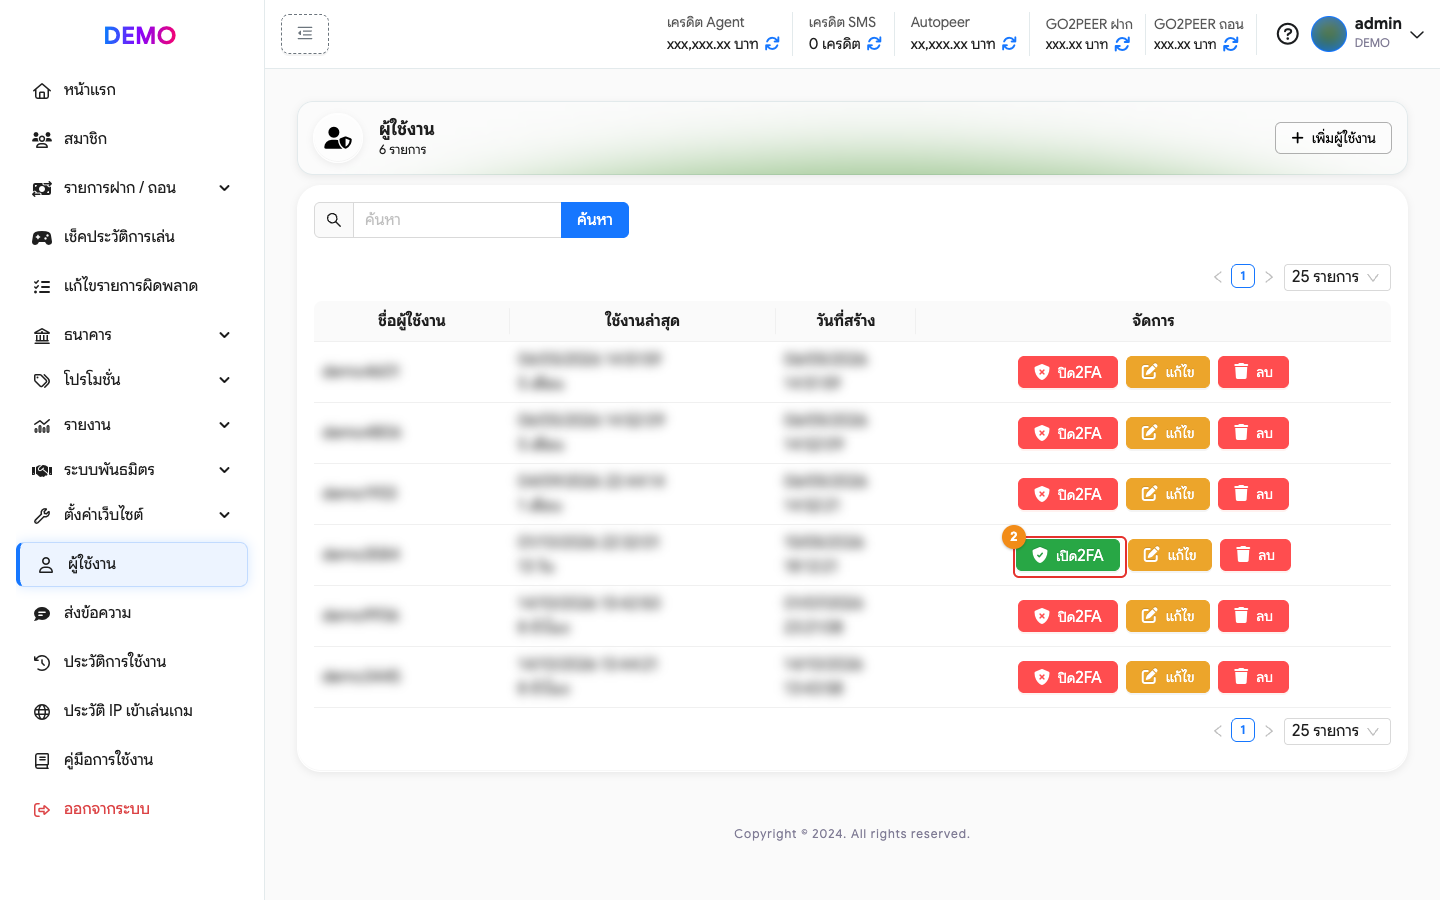Click the DEMO logo
The height and width of the screenshot is (900, 1440).
140,35
